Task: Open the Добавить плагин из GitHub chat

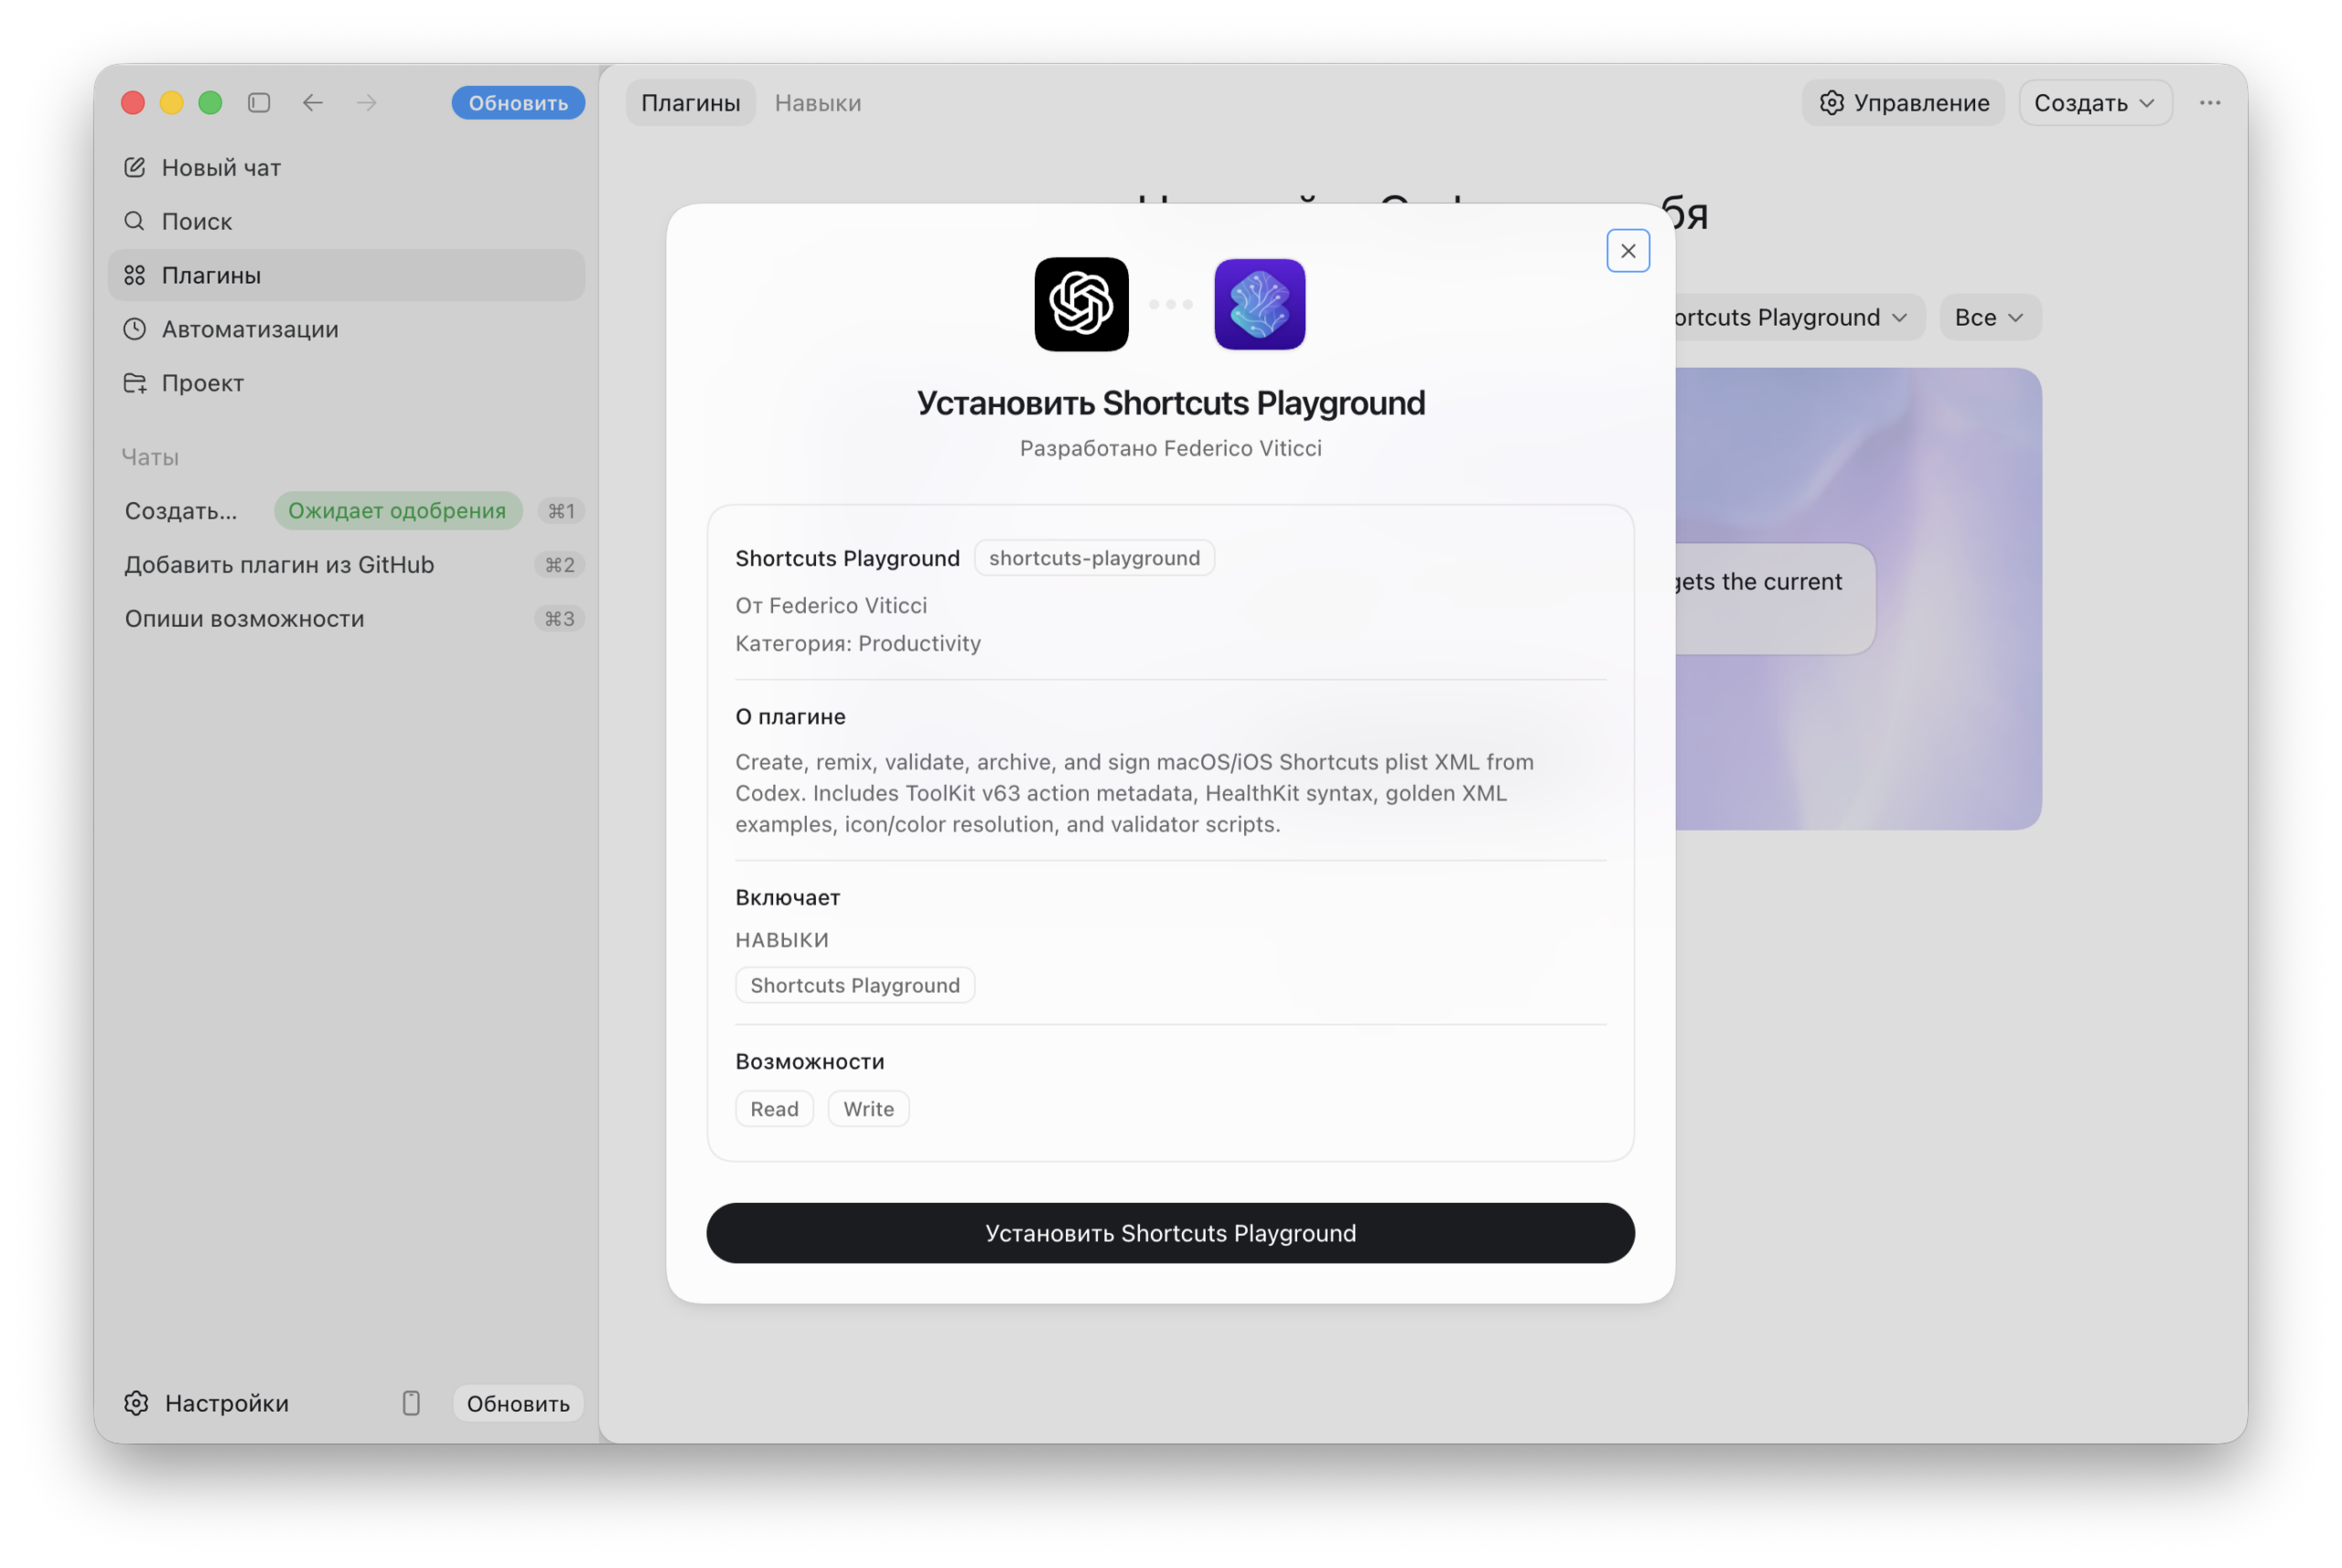Action: pyautogui.click(x=346, y=564)
